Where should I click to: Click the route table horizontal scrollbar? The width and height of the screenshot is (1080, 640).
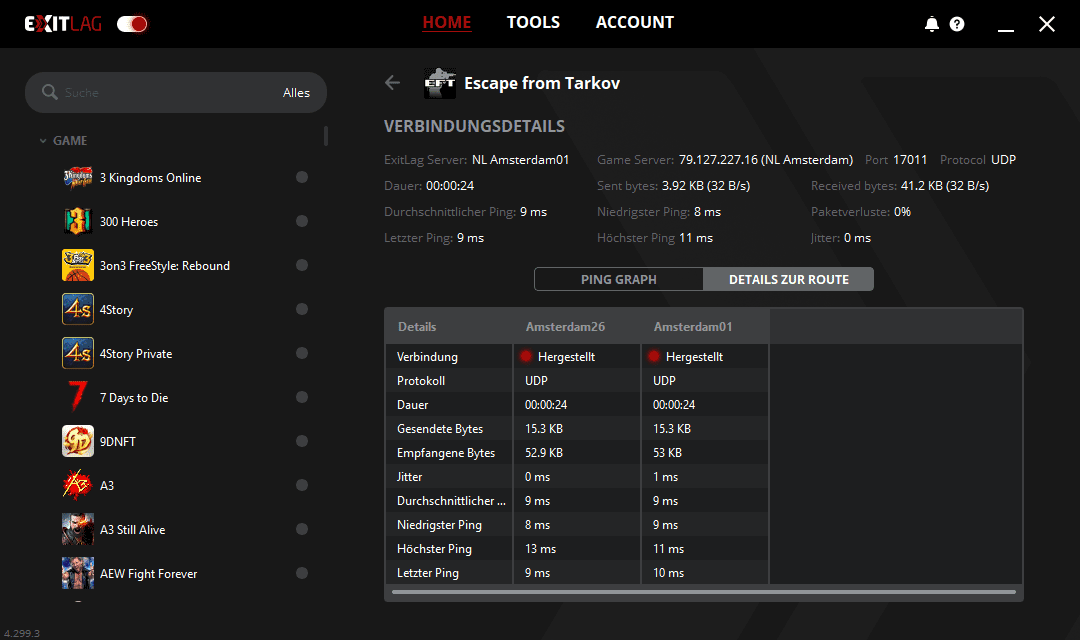pos(703,591)
